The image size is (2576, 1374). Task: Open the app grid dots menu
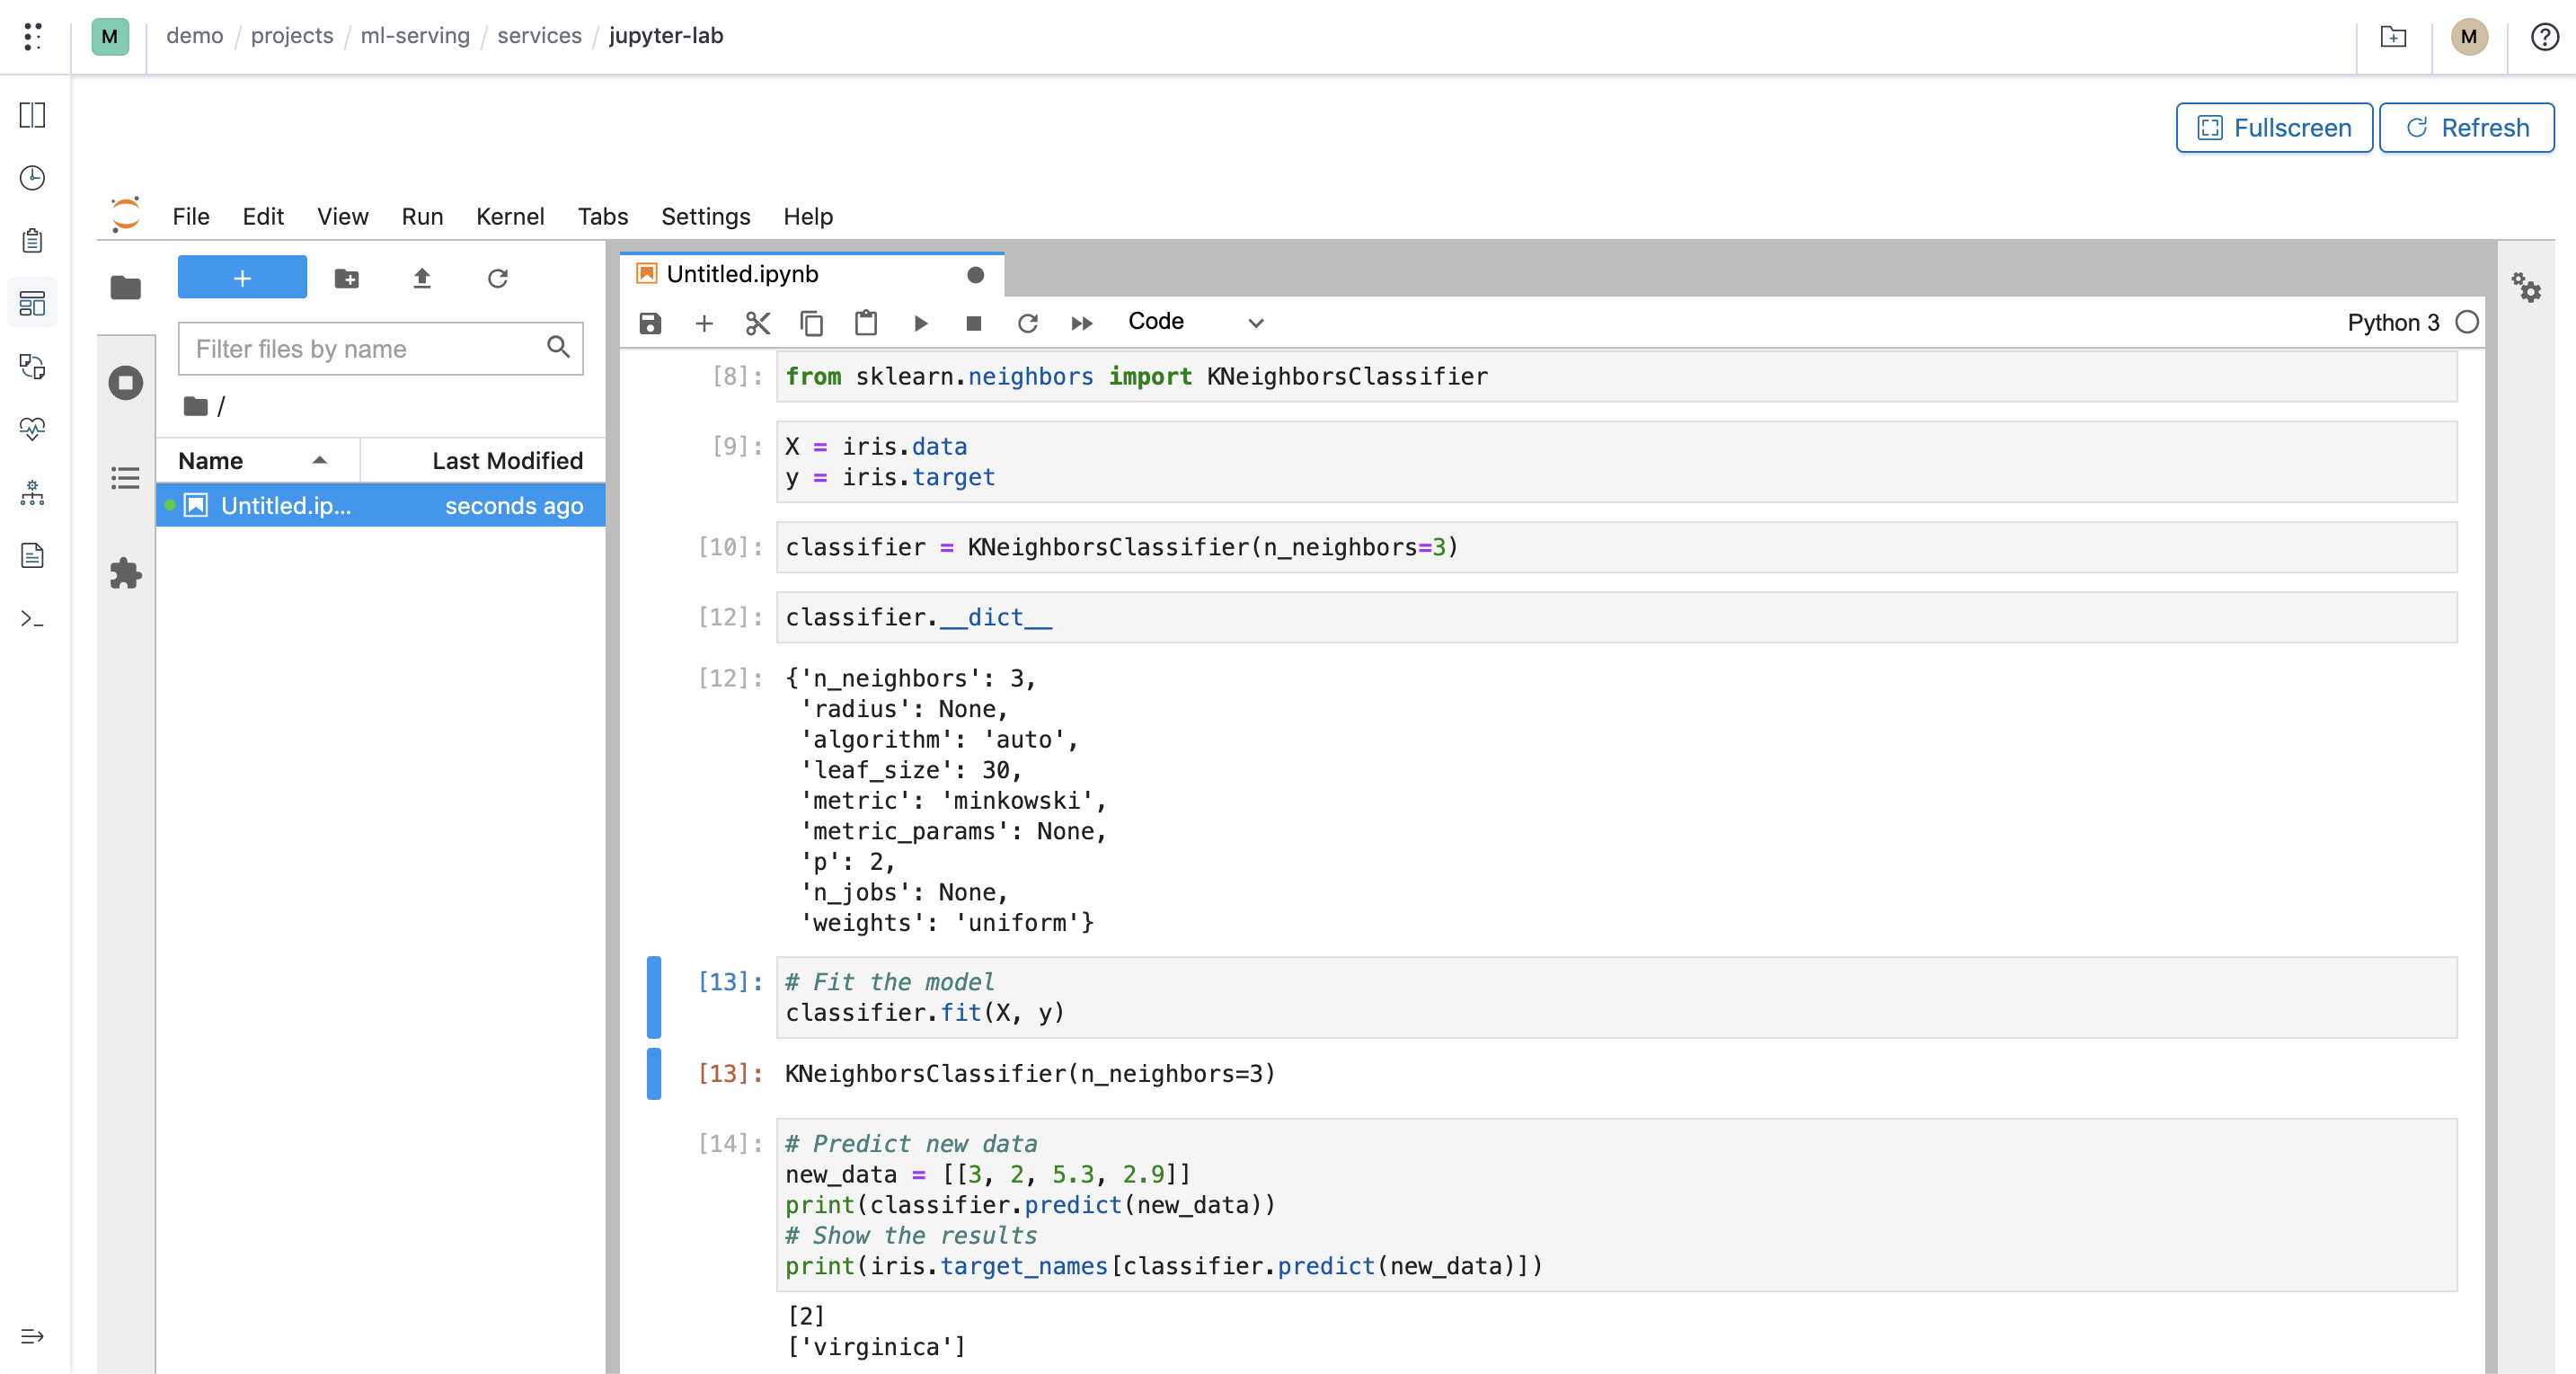click(x=33, y=37)
